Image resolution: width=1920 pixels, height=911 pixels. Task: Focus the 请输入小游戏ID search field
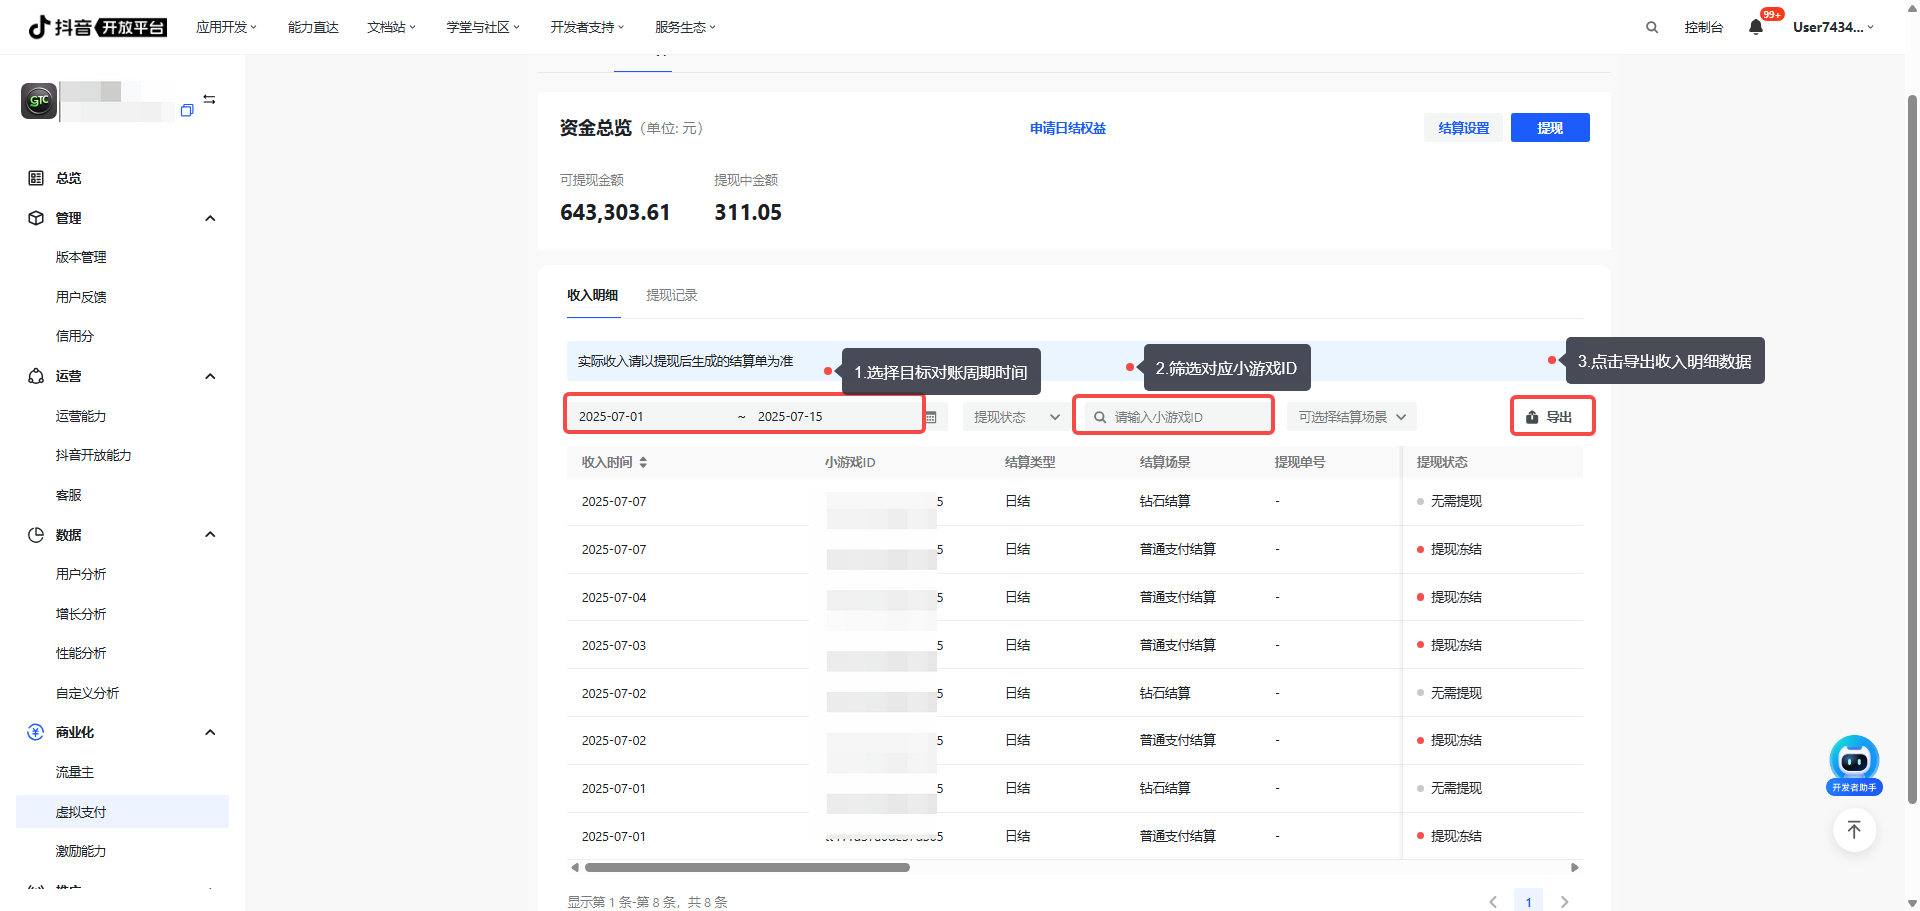1180,417
